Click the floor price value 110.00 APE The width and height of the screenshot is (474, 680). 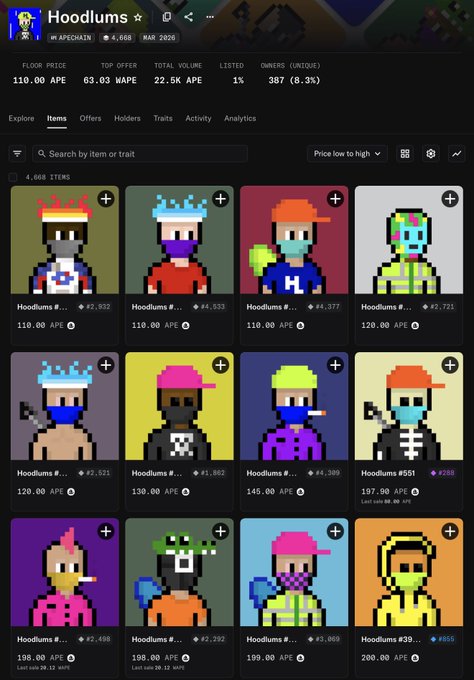(x=39, y=80)
